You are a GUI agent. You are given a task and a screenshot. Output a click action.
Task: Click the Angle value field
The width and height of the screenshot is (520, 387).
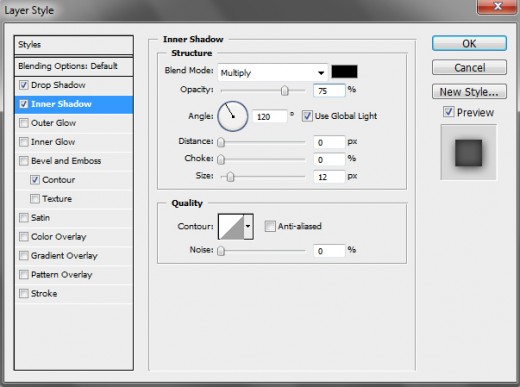pyautogui.click(x=270, y=117)
